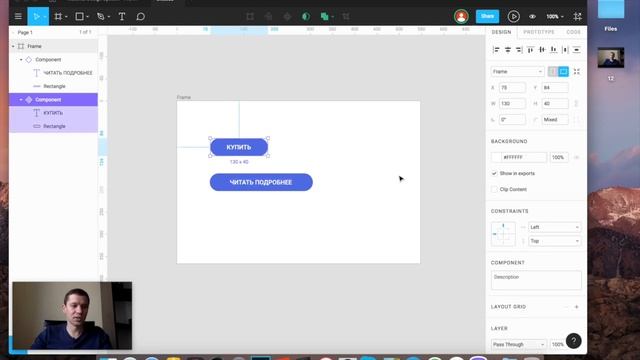
Task: Align selection to bottom edge
Action: (553, 50)
